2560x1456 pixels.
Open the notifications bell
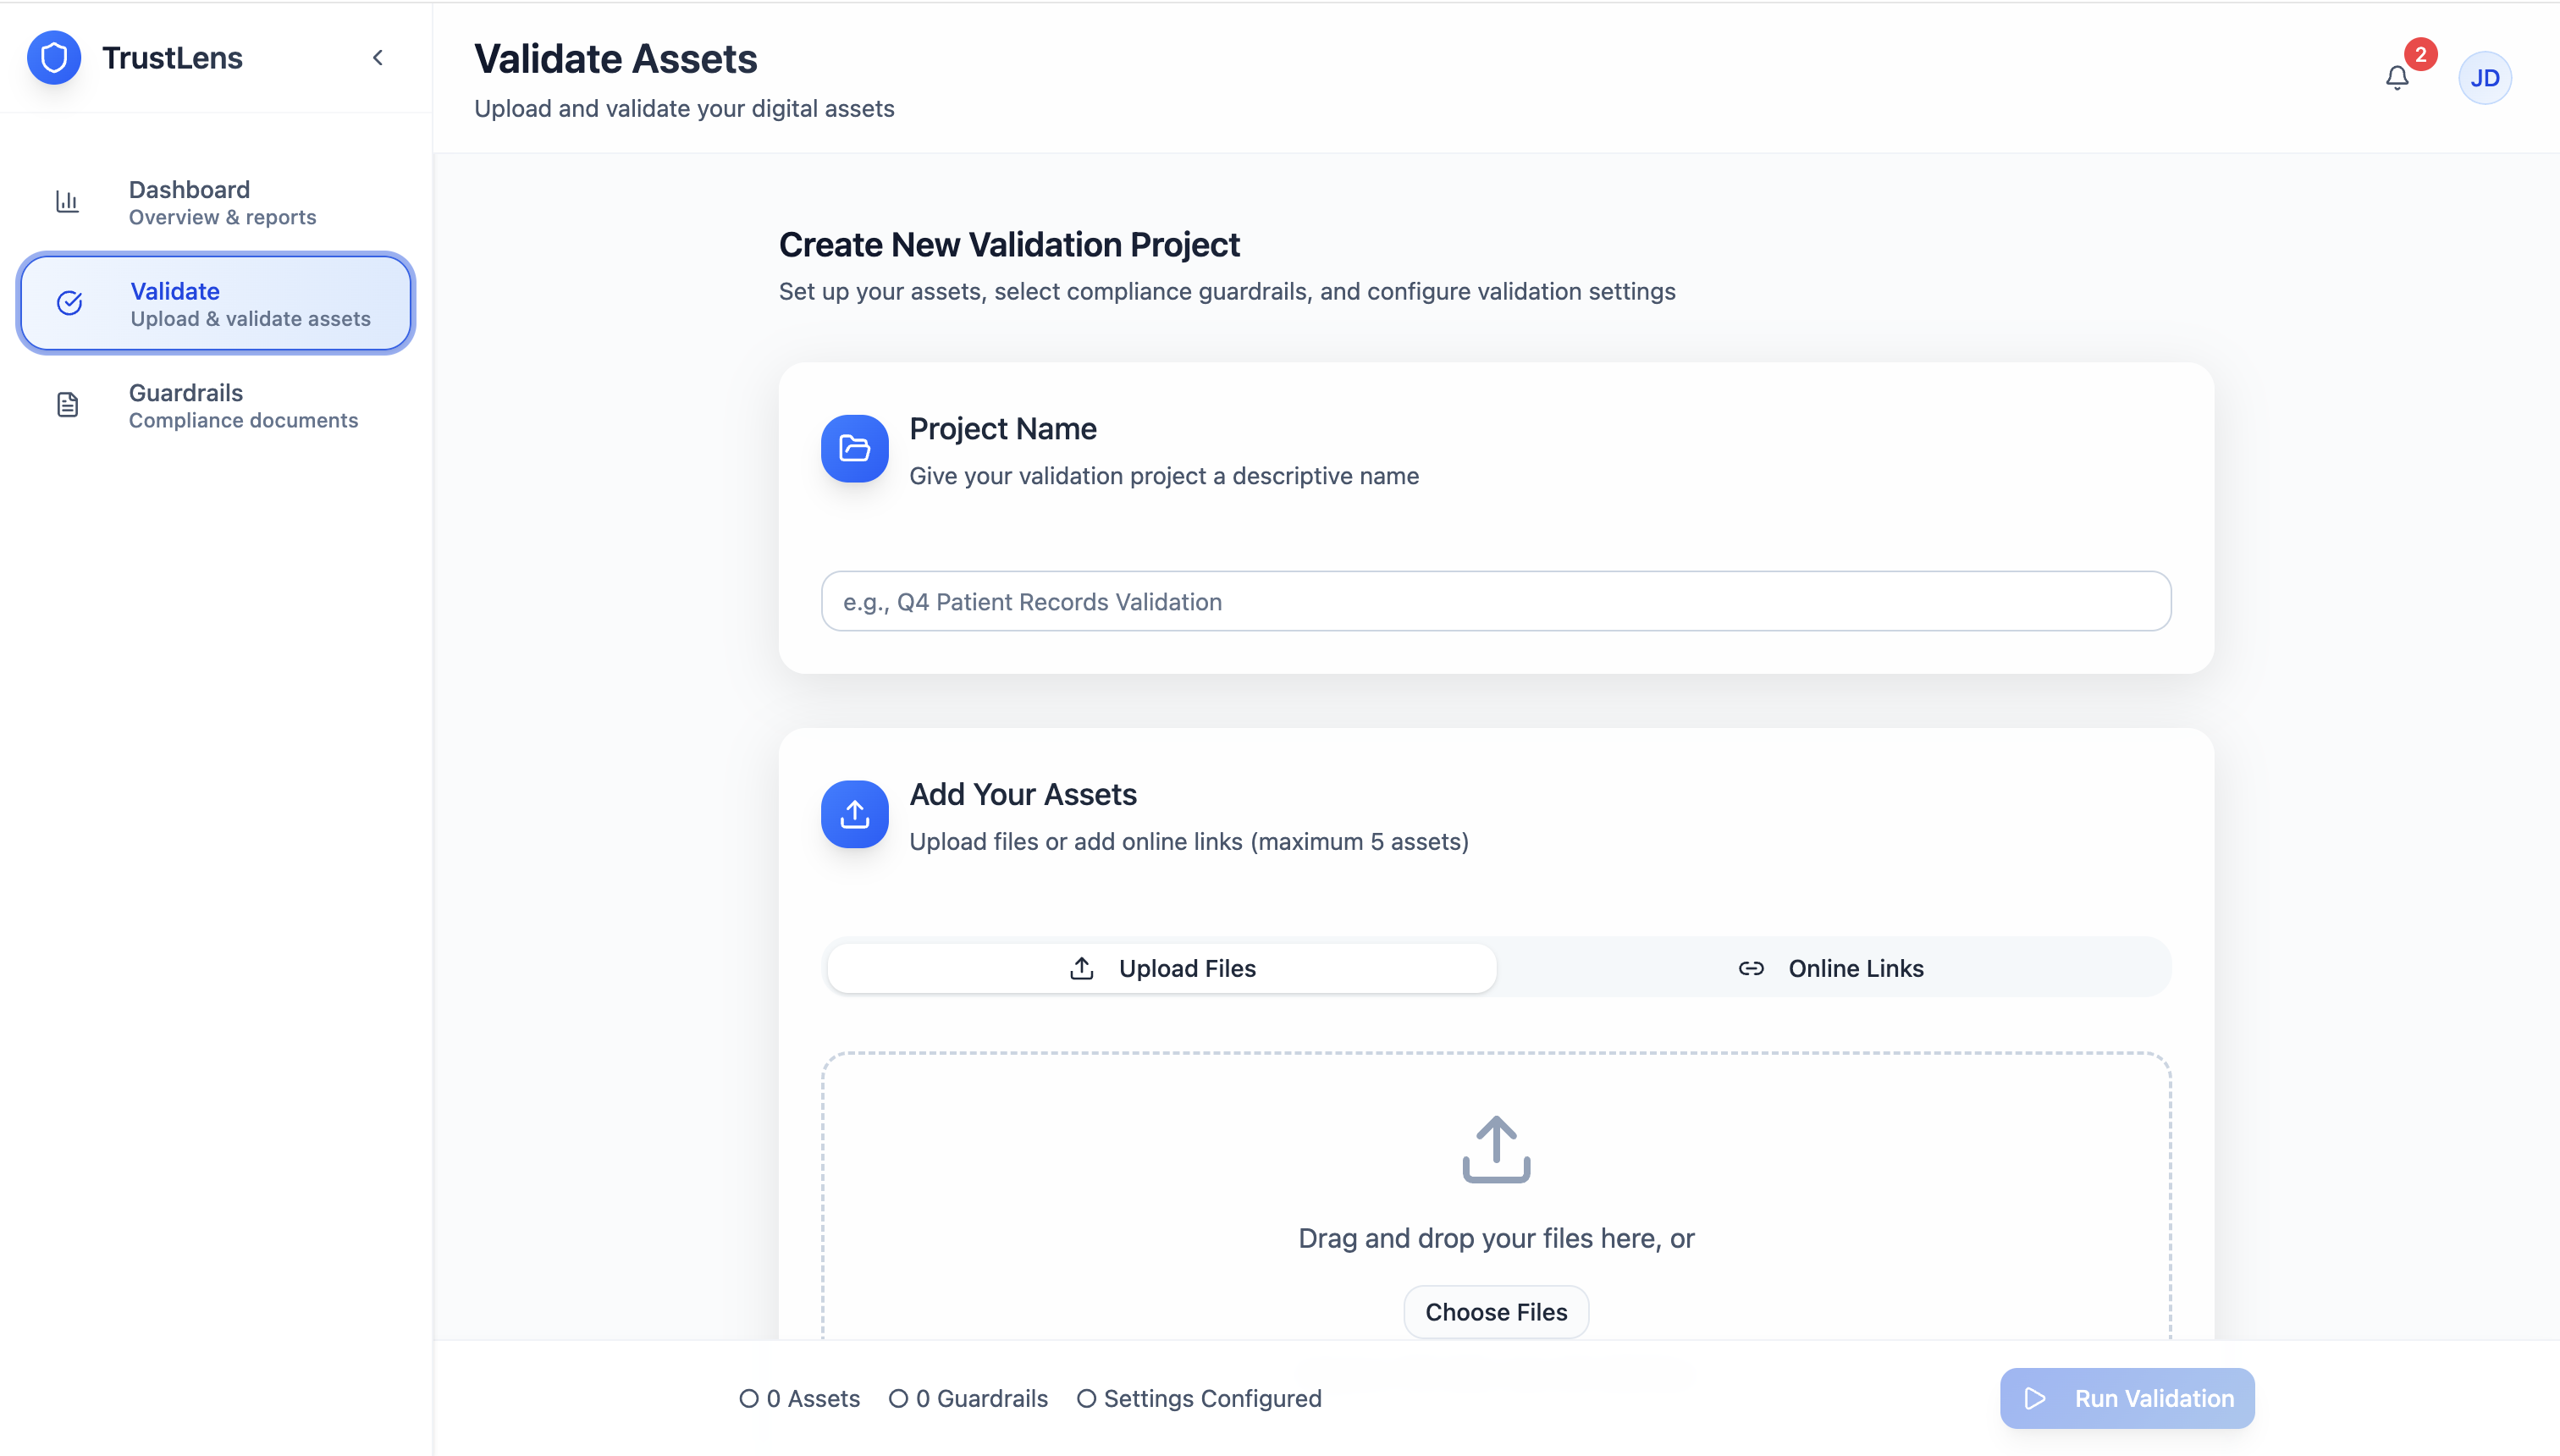[x=2397, y=77]
